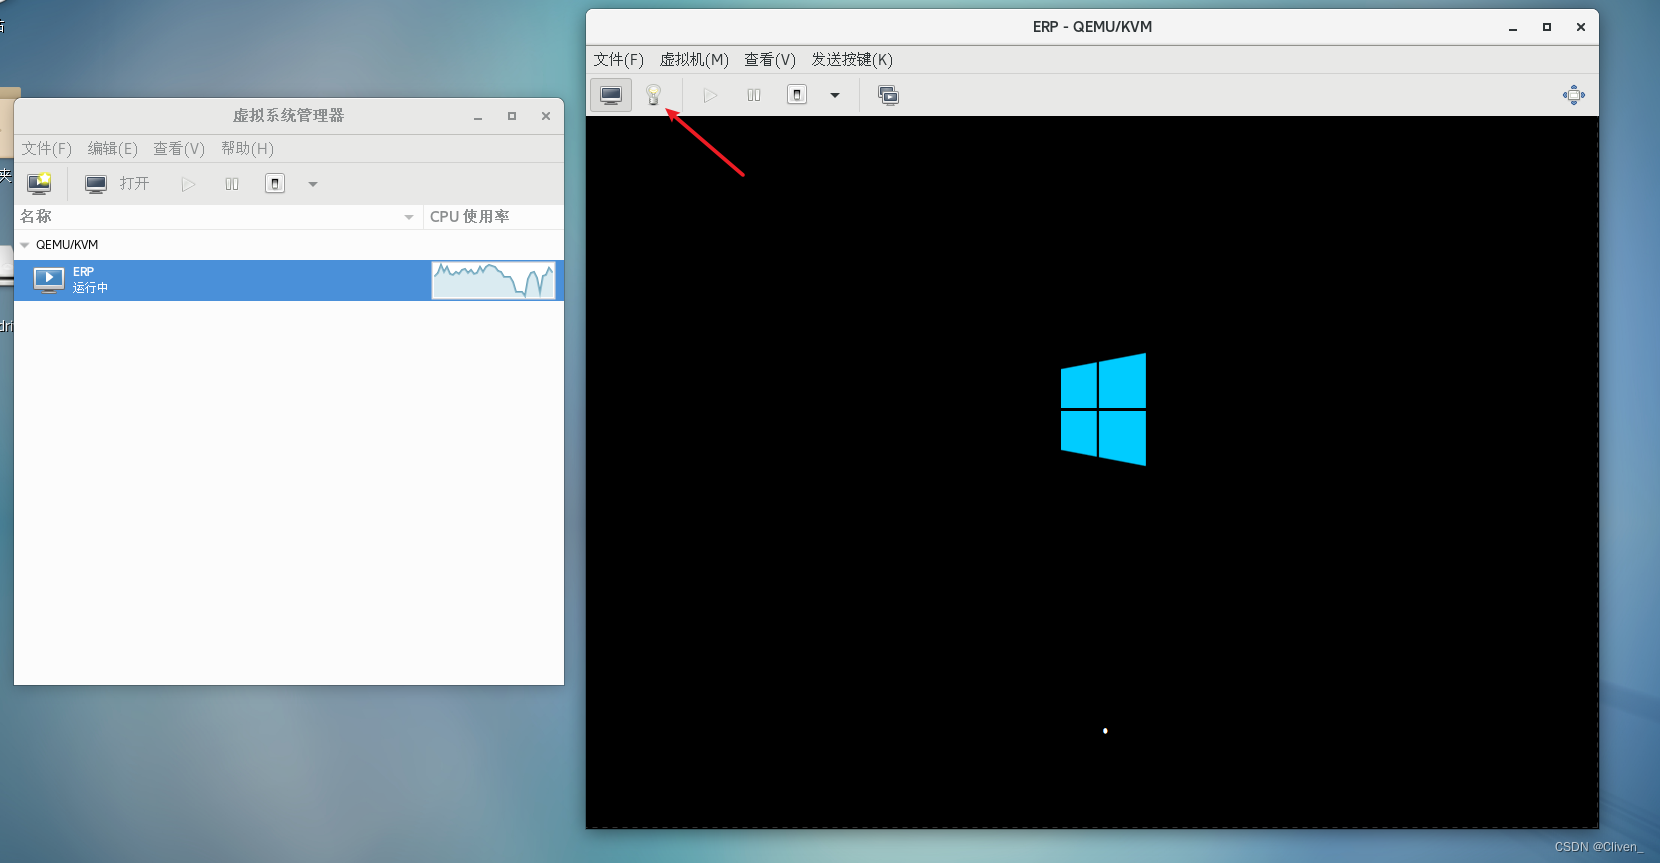Click the run button in manager toolbar
1660x863 pixels.
pyautogui.click(x=188, y=184)
